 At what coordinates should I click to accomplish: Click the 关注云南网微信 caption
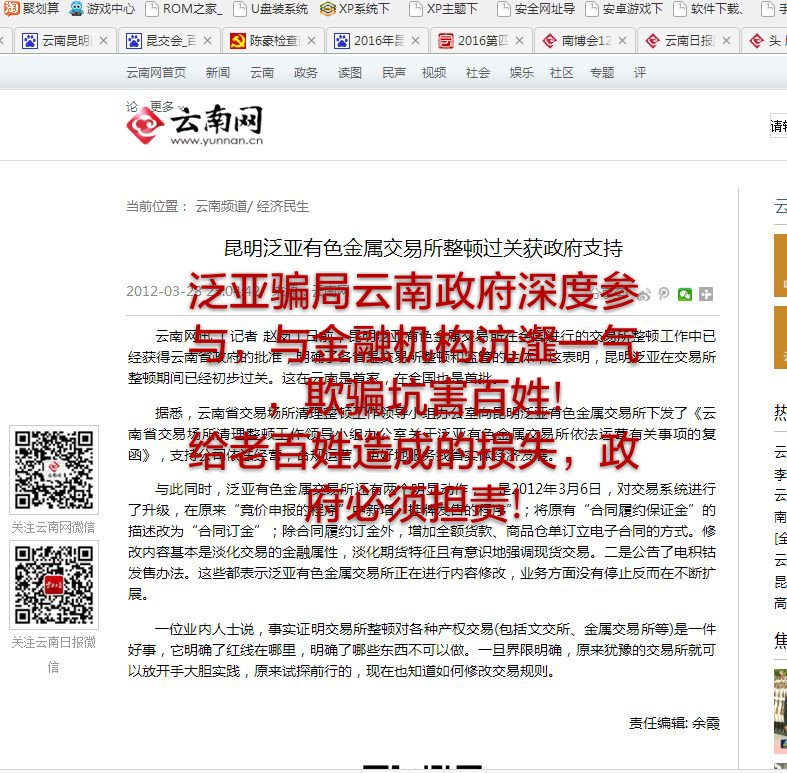53,527
